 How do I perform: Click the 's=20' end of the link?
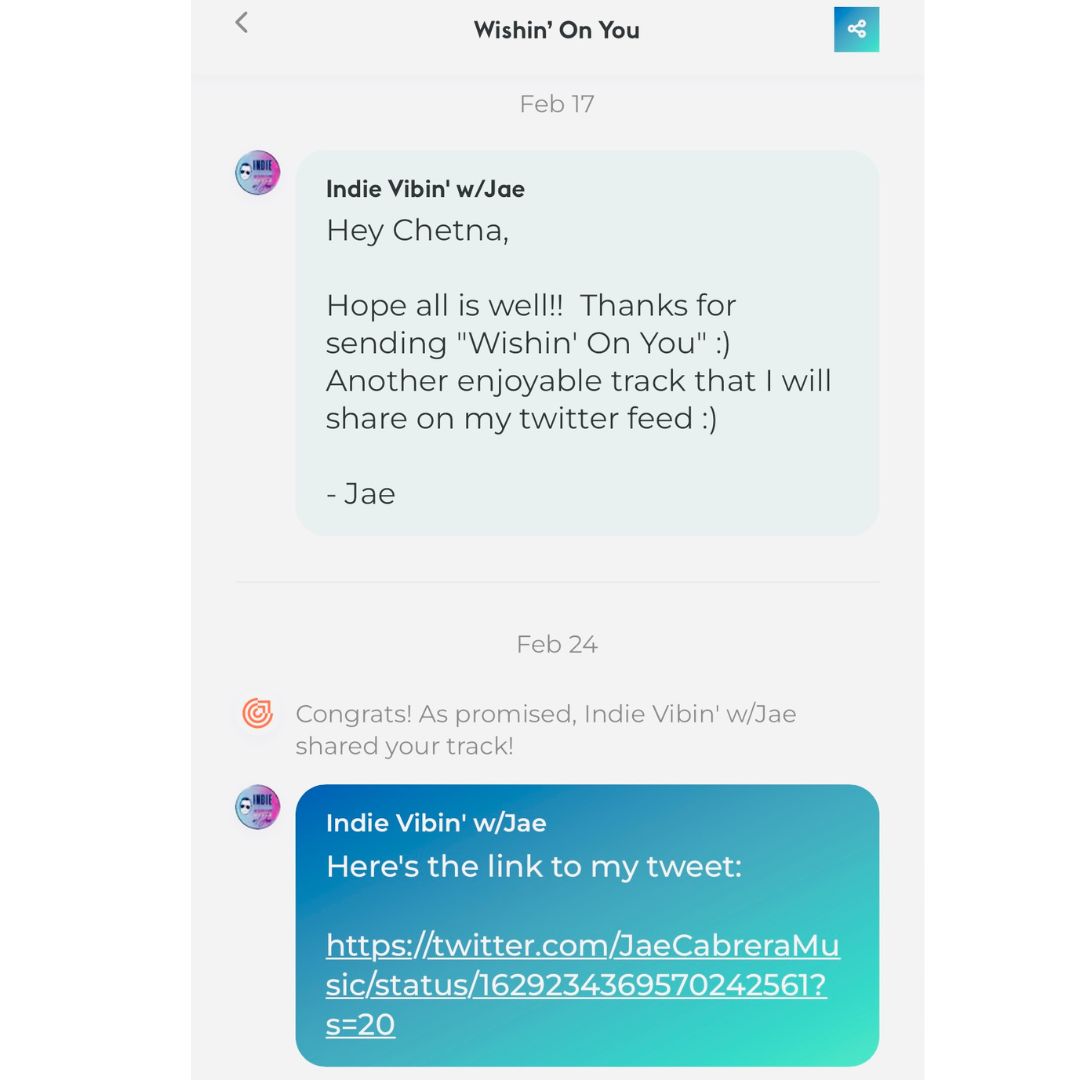(x=360, y=1024)
